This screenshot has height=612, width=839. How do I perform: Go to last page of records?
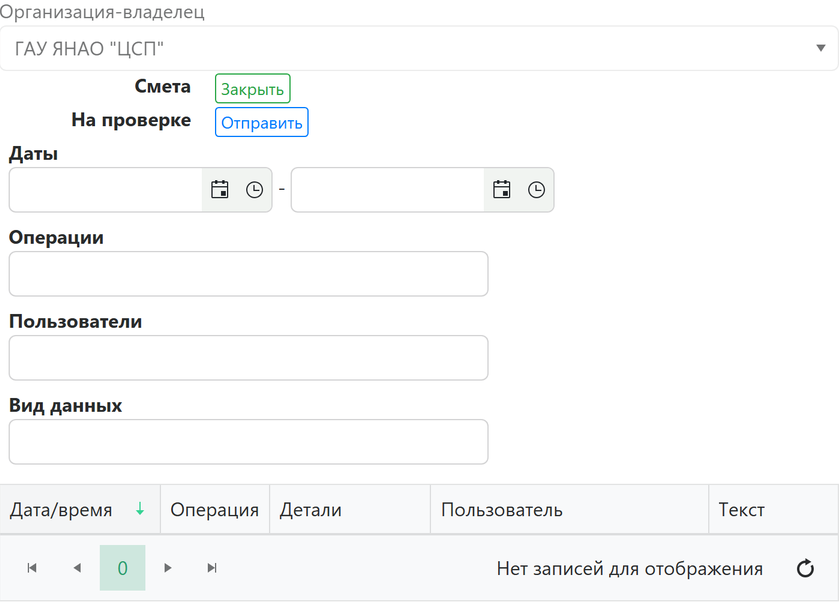pyautogui.click(x=212, y=568)
